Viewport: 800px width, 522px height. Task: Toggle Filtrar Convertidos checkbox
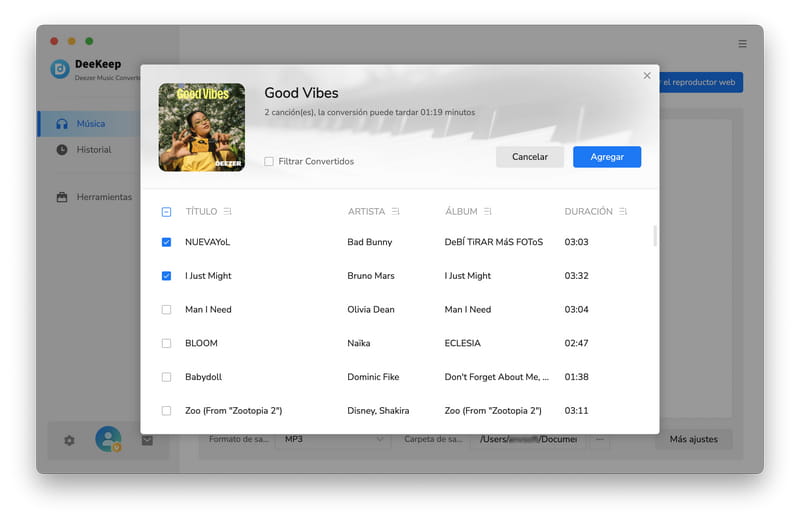269,162
